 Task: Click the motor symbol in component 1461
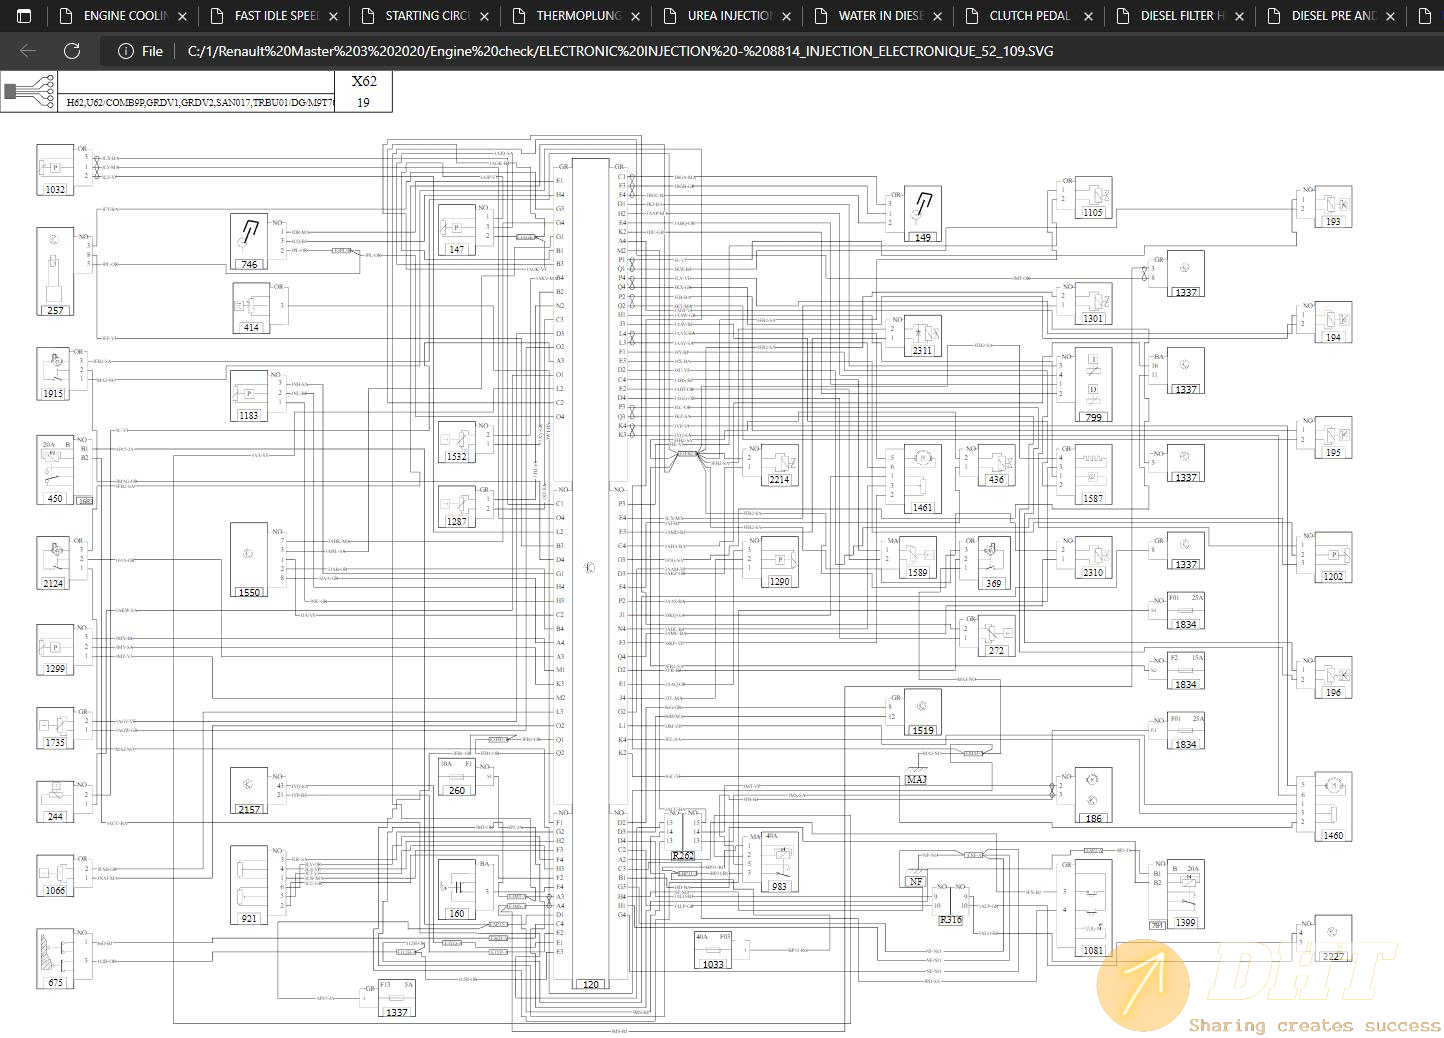click(923, 458)
